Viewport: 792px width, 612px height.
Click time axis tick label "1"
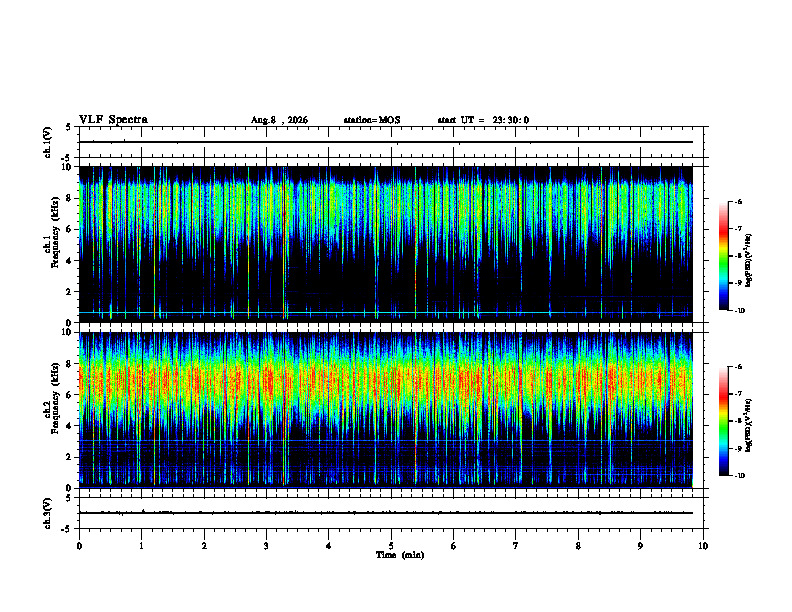141,546
